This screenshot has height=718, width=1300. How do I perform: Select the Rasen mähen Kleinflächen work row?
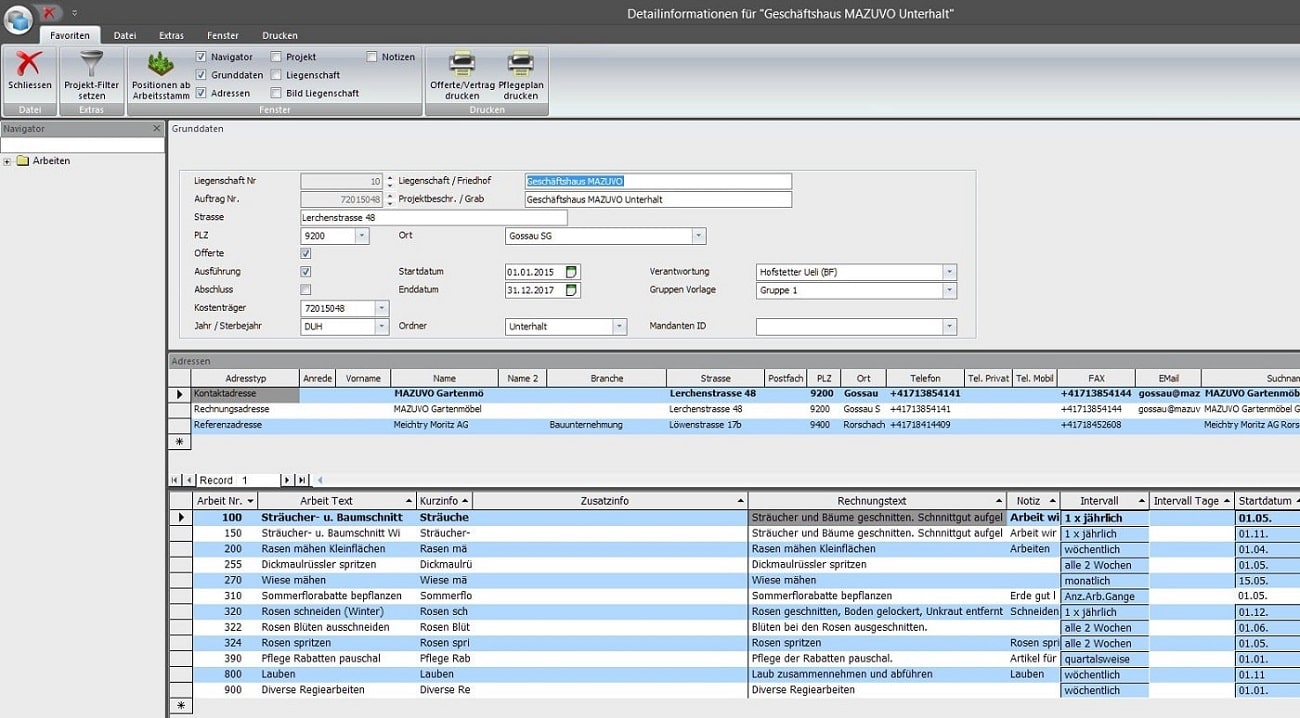[x=735, y=549]
